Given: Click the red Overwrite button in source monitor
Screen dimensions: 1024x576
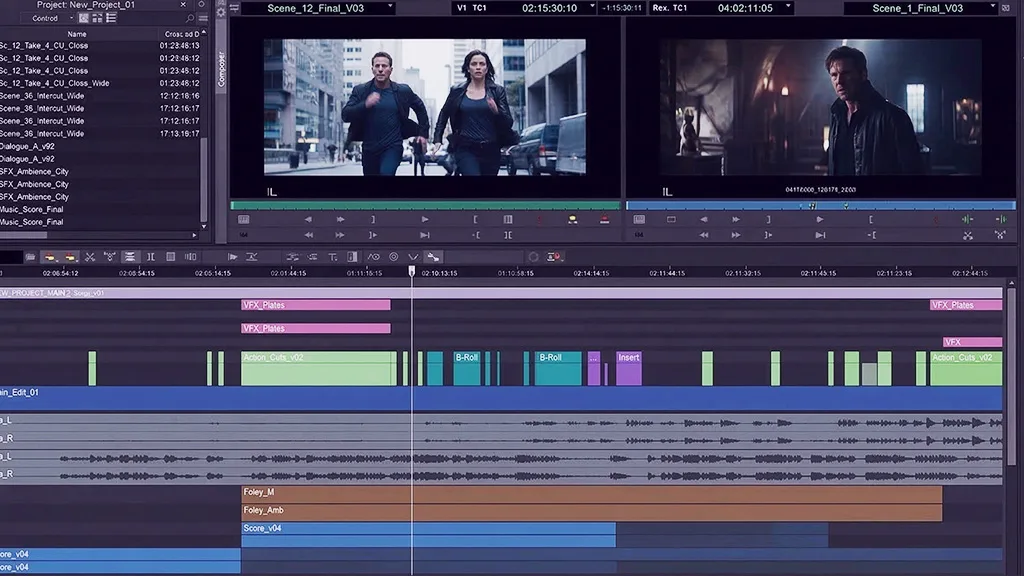Looking at the screenshot, I should (605, 219).
